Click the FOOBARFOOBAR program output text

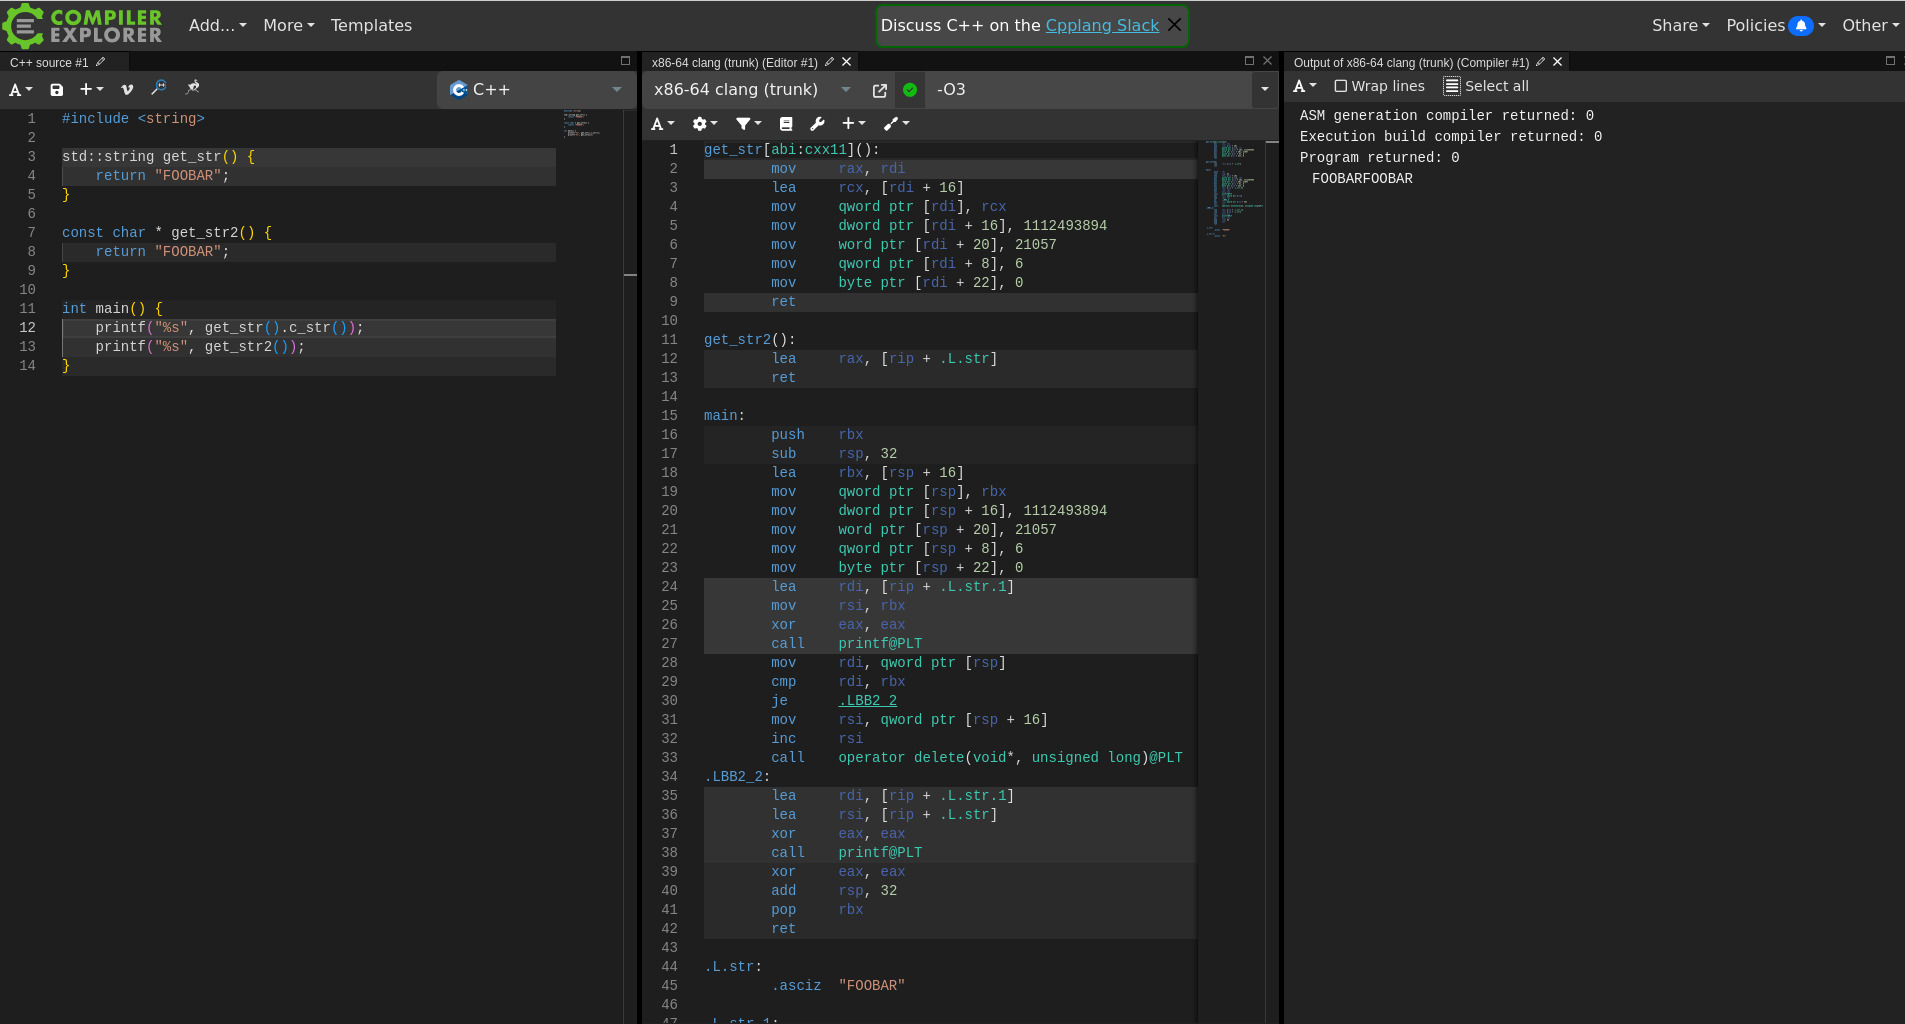pyautogui.click(x=1362, y=179)
